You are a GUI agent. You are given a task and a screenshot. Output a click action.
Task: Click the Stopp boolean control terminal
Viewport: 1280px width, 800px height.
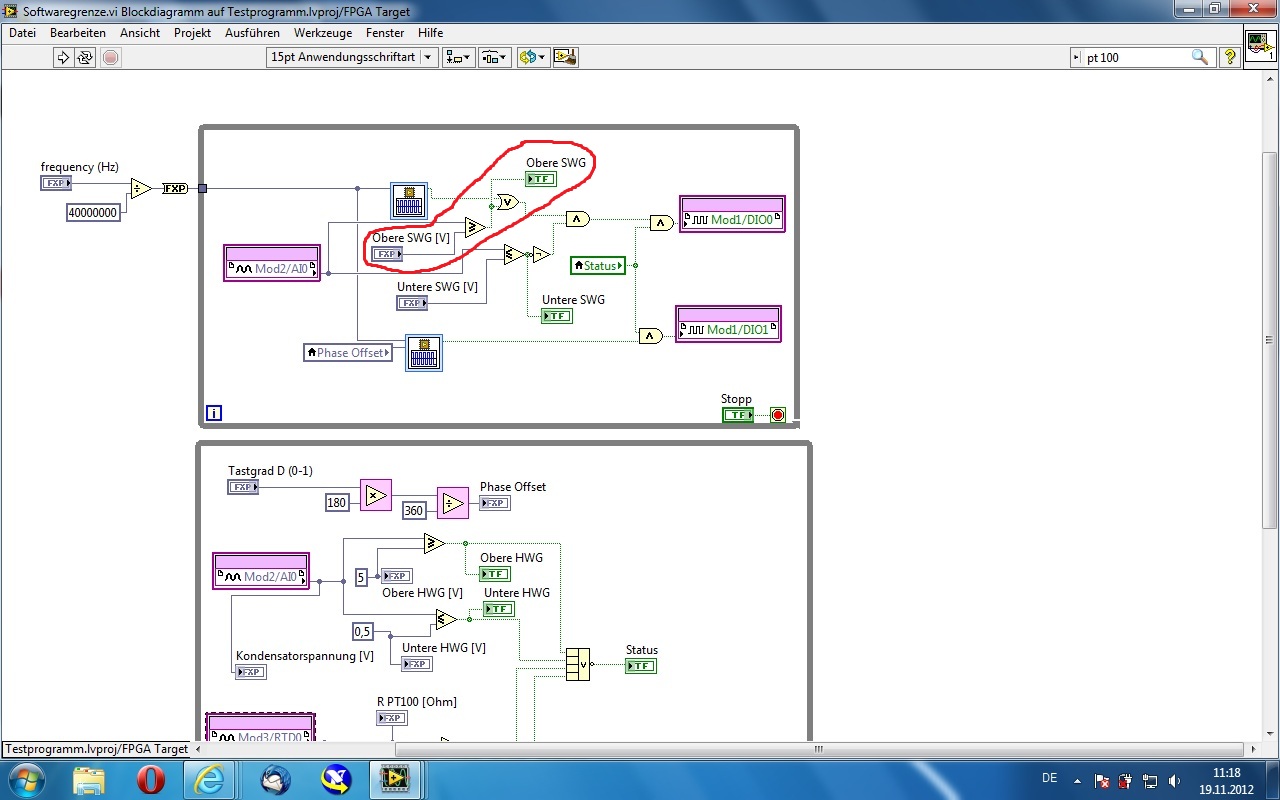(738, 415)
